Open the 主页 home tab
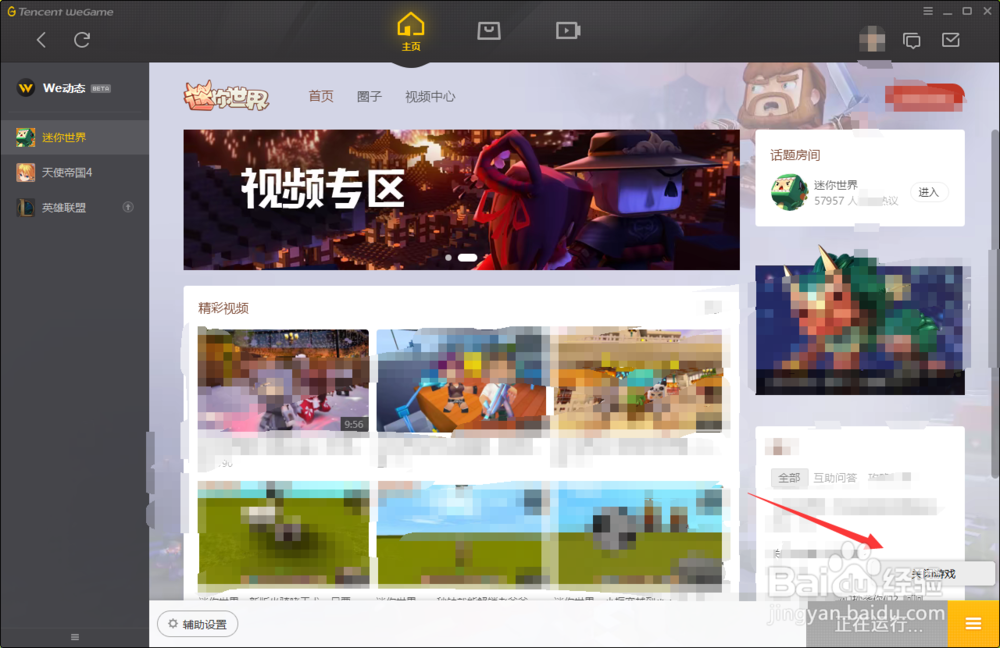 [411, 32]
